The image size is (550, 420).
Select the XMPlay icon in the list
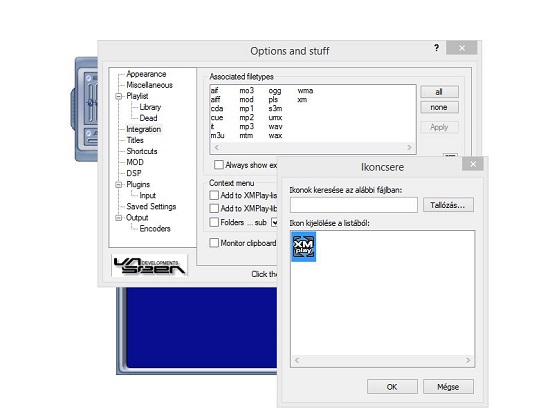click(303, 246)
